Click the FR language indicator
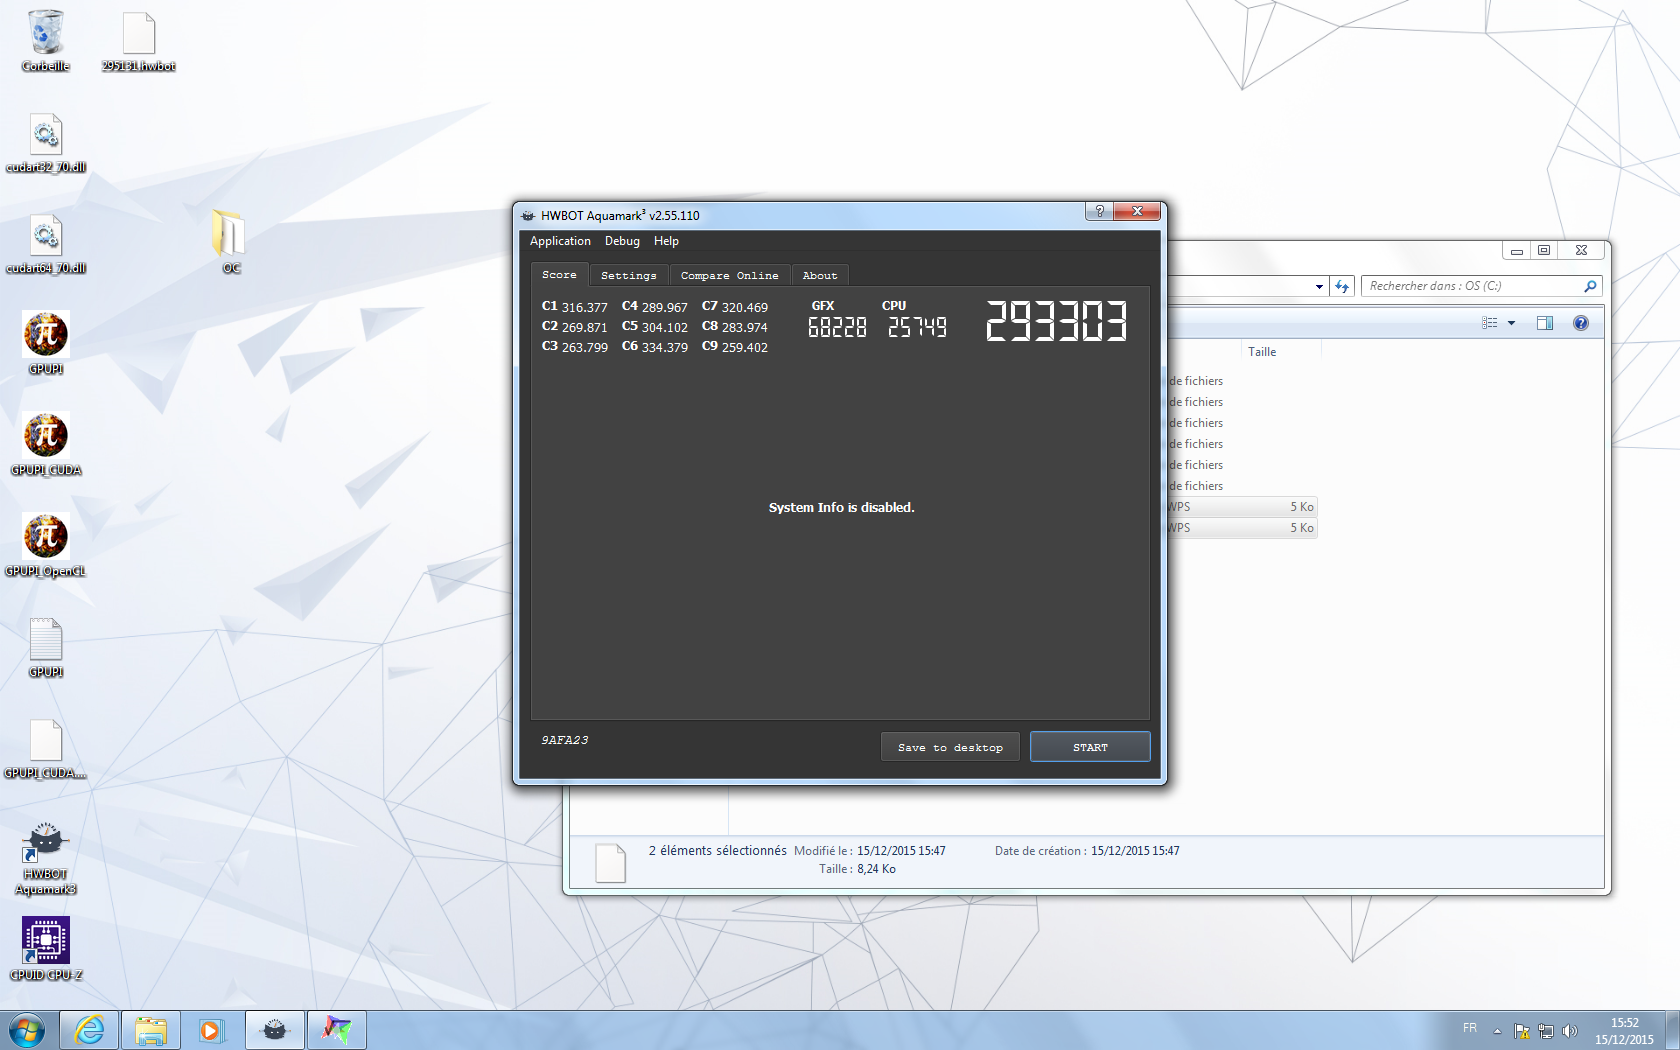Viewport: 1680px width, 1050px height. tap(1470, 1028)
